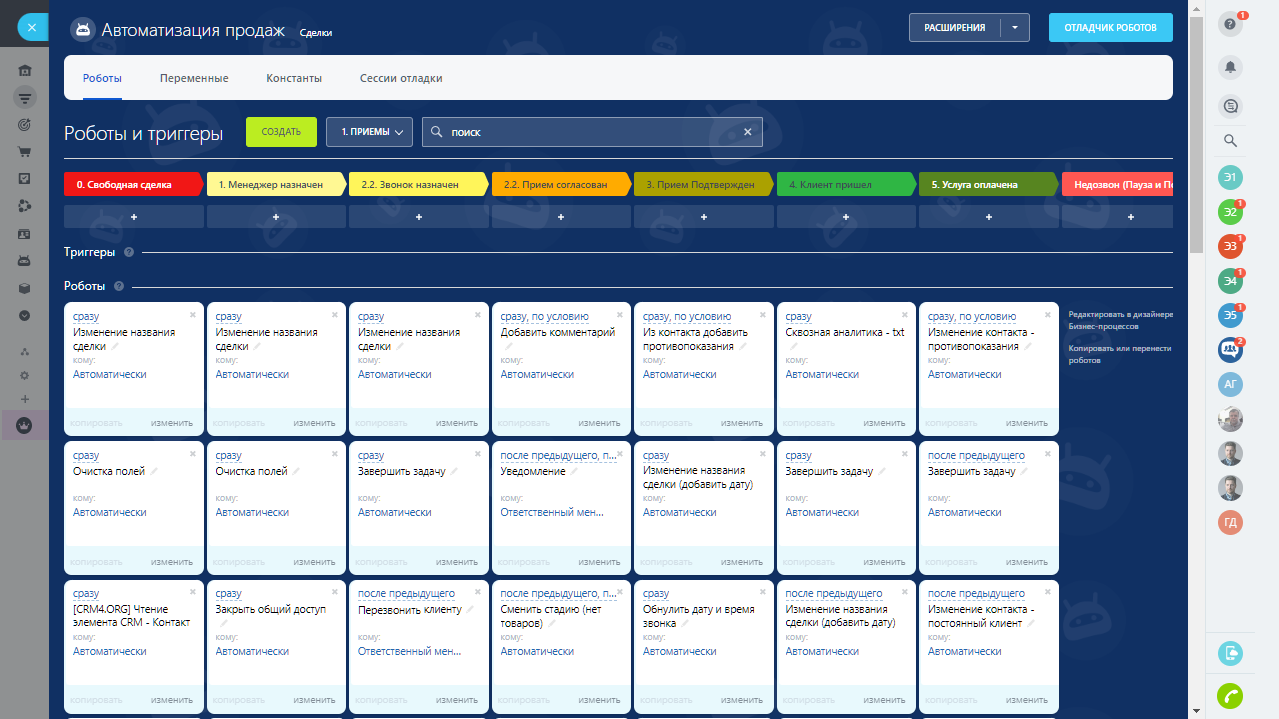Open the box warehouse icon in left sidebar
Viewport: 1279px width, 719px height.
point(25,287)
